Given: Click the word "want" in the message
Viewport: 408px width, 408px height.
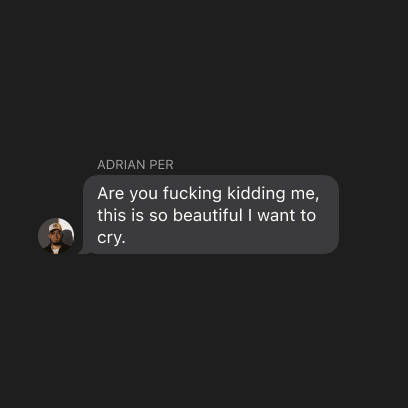Looking at the screenshot, I should coord(276,215).
